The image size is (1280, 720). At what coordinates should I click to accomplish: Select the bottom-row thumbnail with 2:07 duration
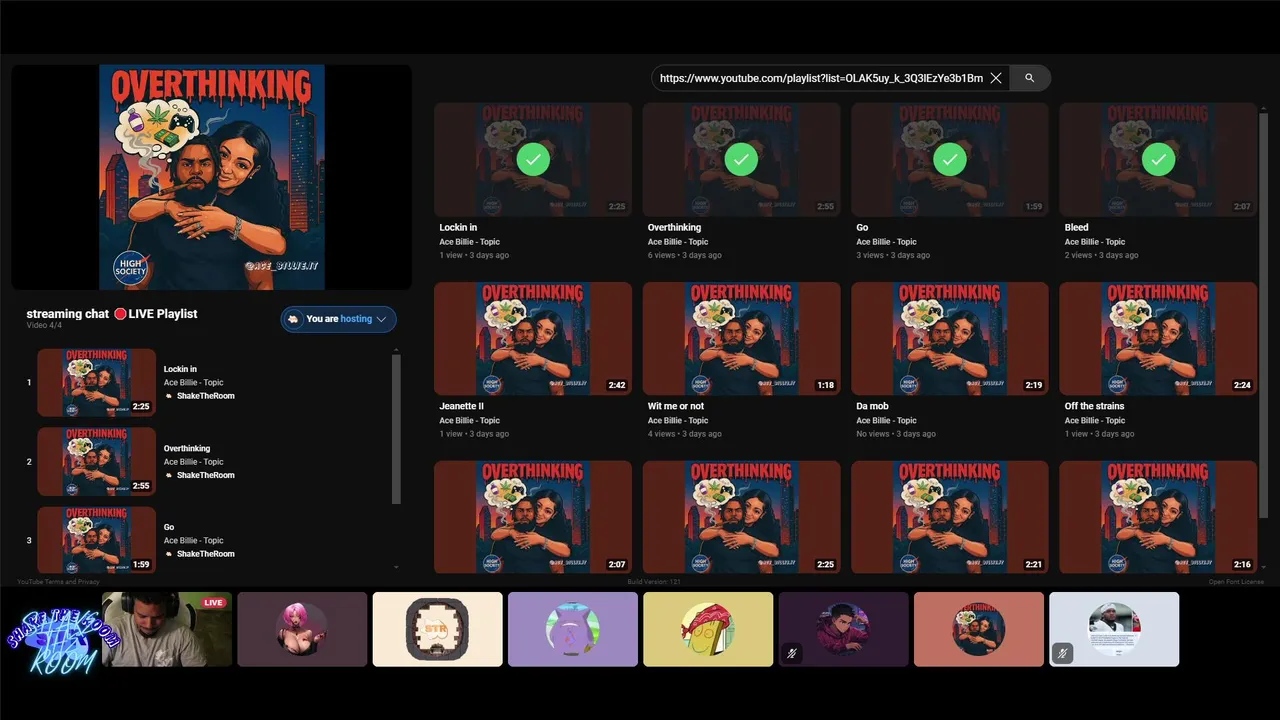[533, 517]
